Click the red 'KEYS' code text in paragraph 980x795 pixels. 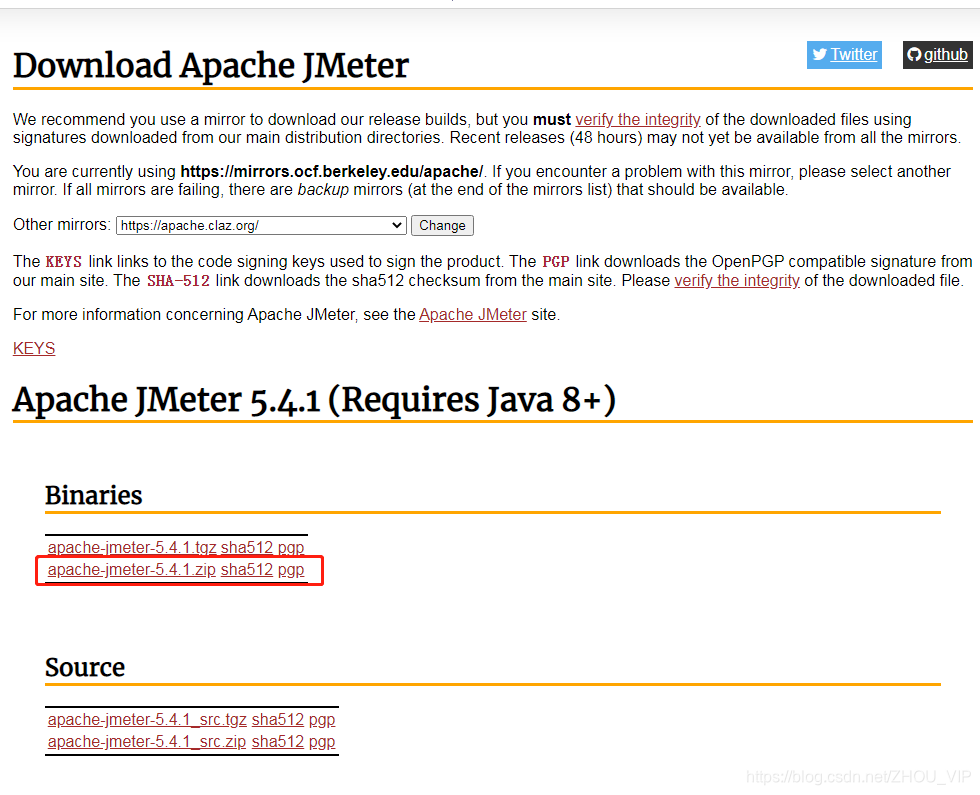coord(64,261)
